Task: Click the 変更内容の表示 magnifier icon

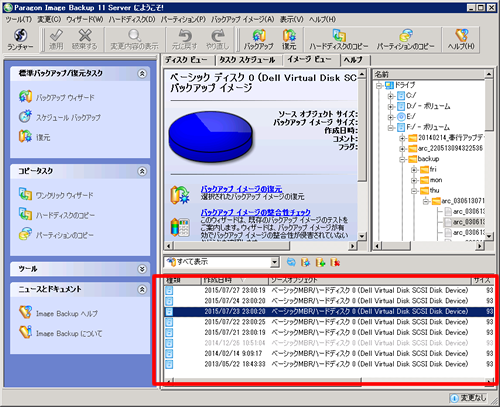Action: click(134, 39)
